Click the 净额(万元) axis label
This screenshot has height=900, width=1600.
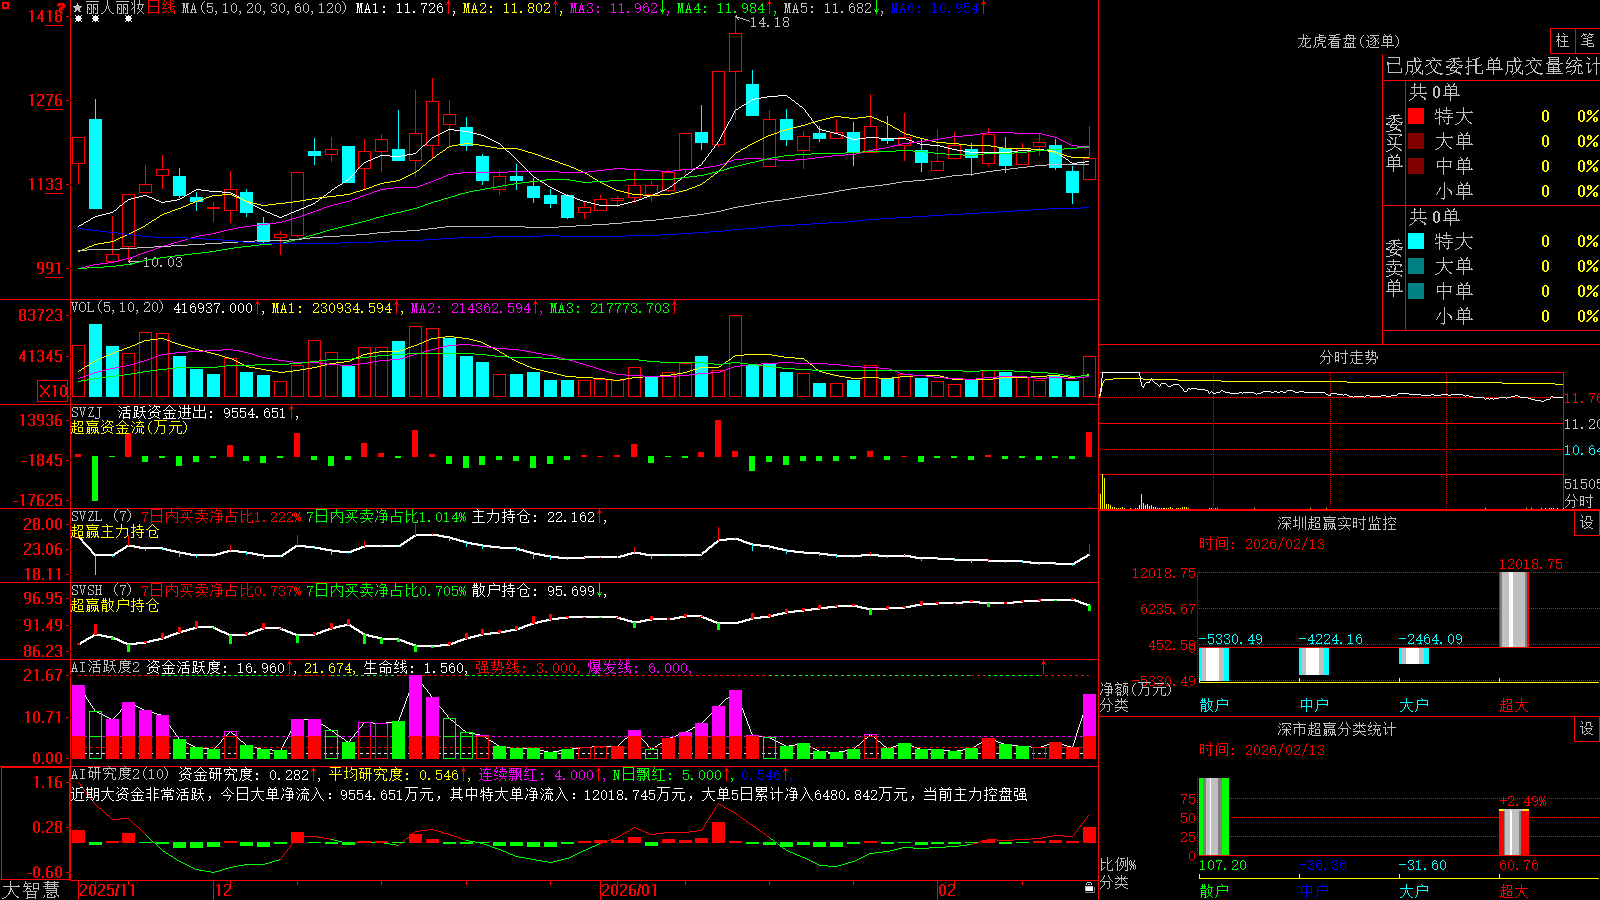1136,689
